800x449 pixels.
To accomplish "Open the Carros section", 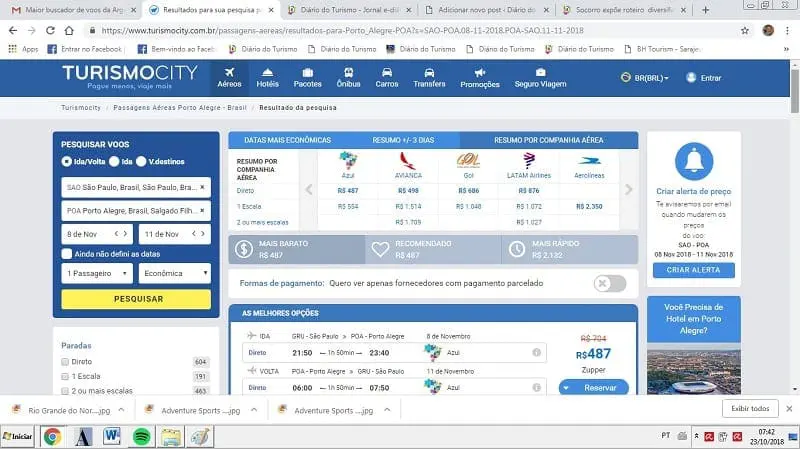I will pos(387,78).
